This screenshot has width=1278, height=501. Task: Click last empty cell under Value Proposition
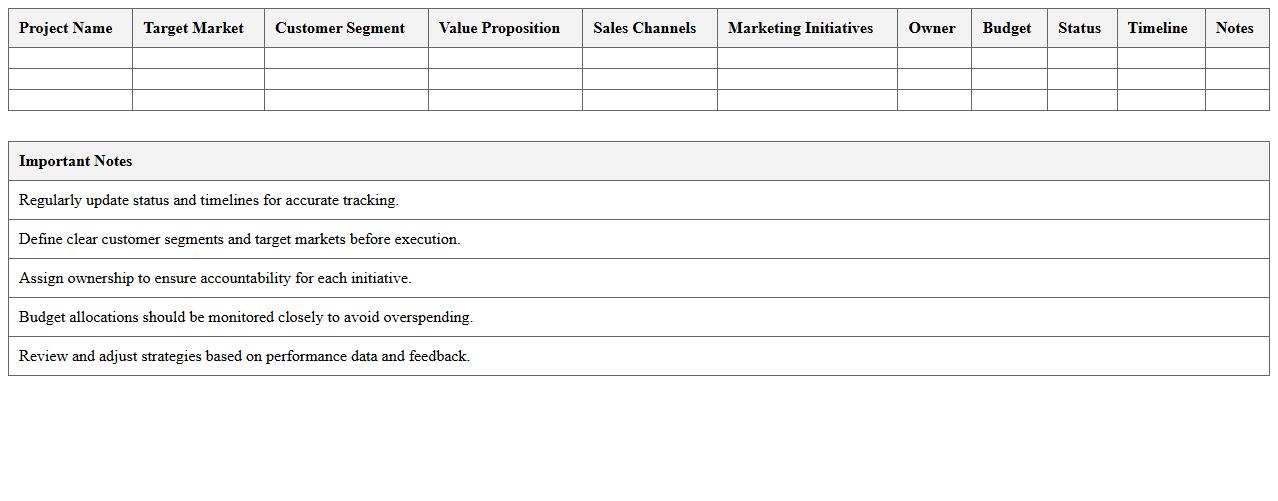pyautogui.click(x=505, y=100)
